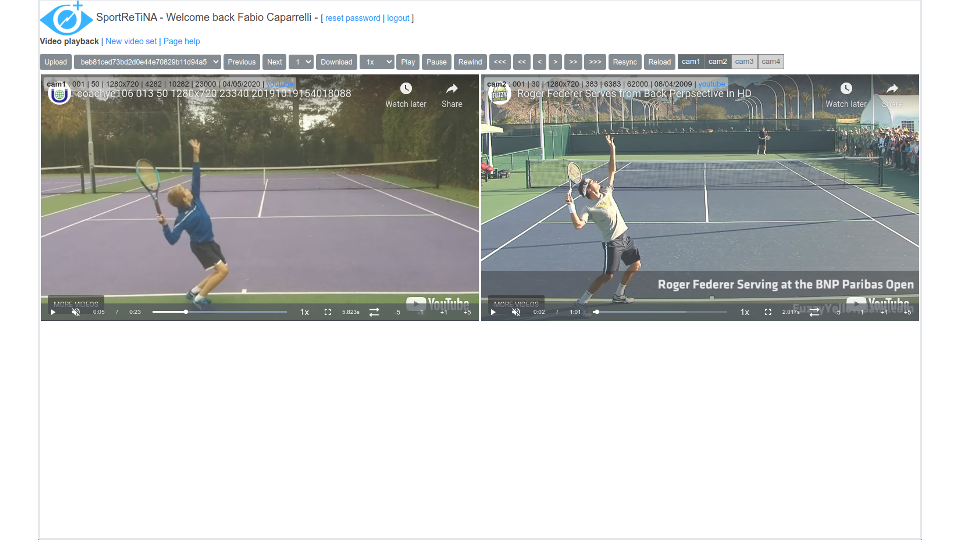960x540 pixels.
Task: Click MORE VIDEOS on left player
Action: pyautogui.click(x=76, y=304)
